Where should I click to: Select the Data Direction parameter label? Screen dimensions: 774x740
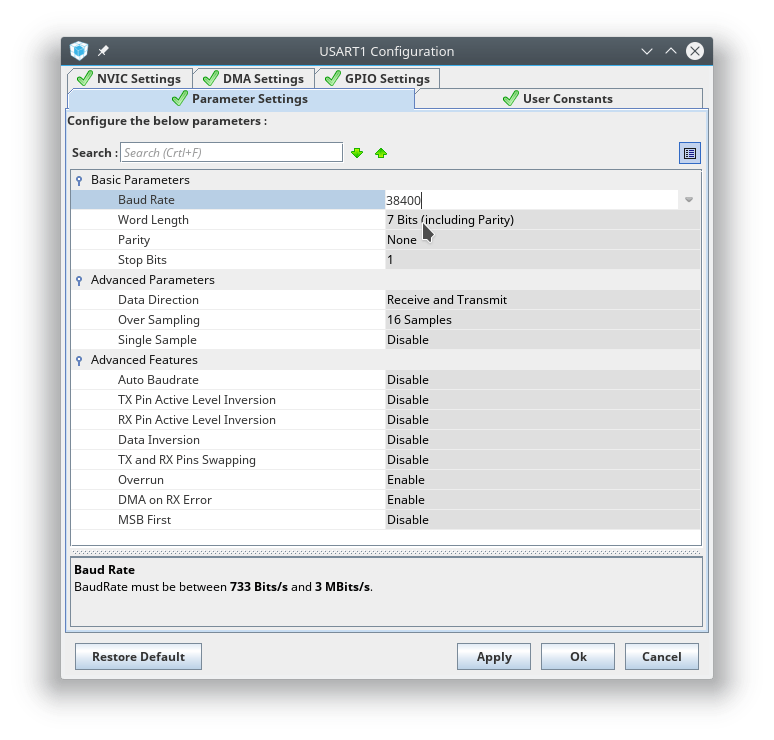point(158,300)
